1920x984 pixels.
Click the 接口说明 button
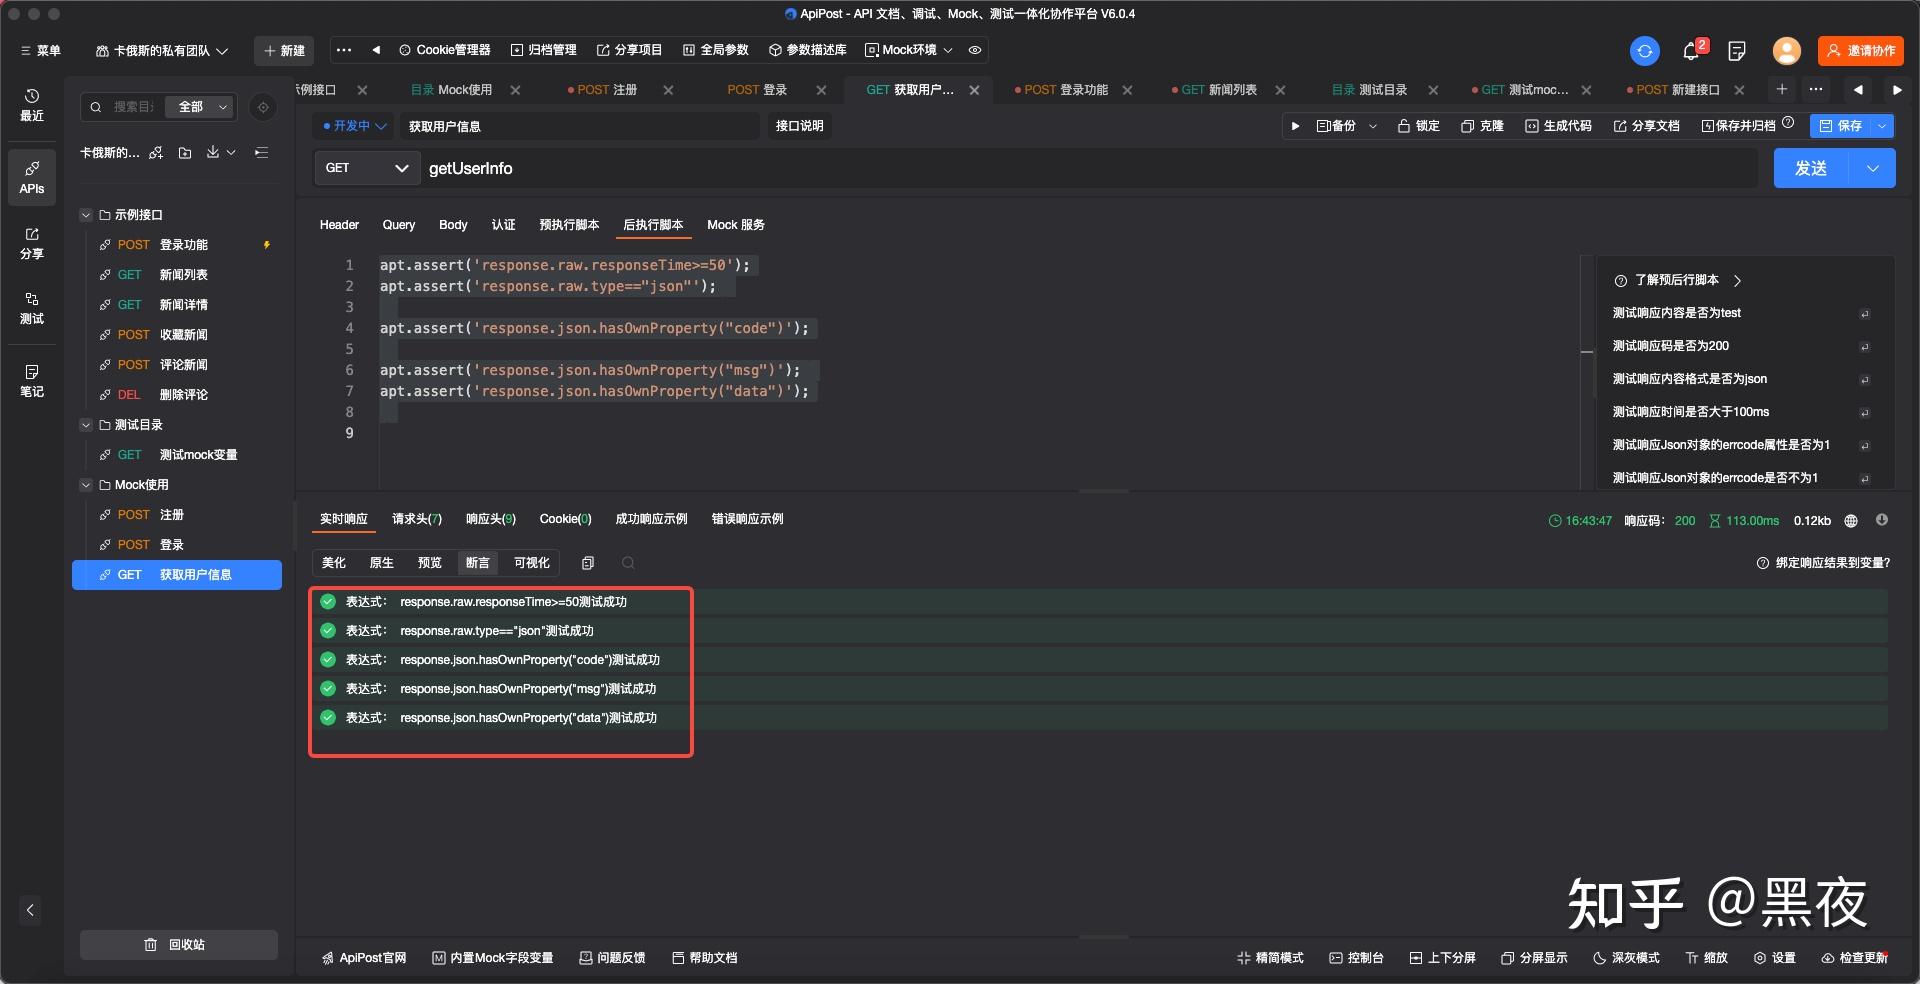point(799,126)
